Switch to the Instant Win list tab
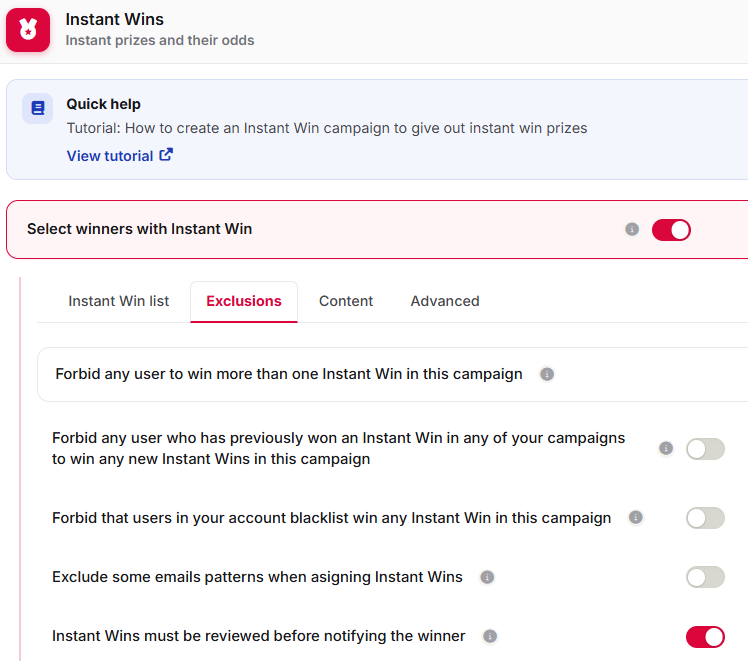 click(x=118, y=301)
